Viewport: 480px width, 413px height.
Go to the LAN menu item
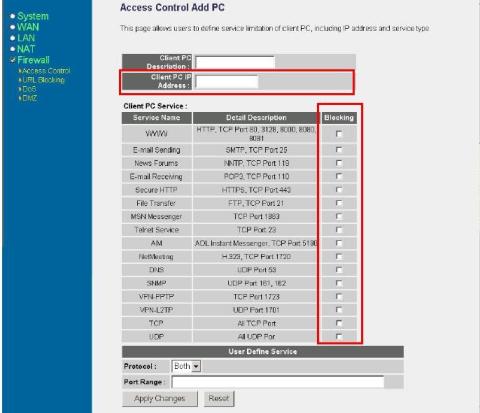pos(26,38)
